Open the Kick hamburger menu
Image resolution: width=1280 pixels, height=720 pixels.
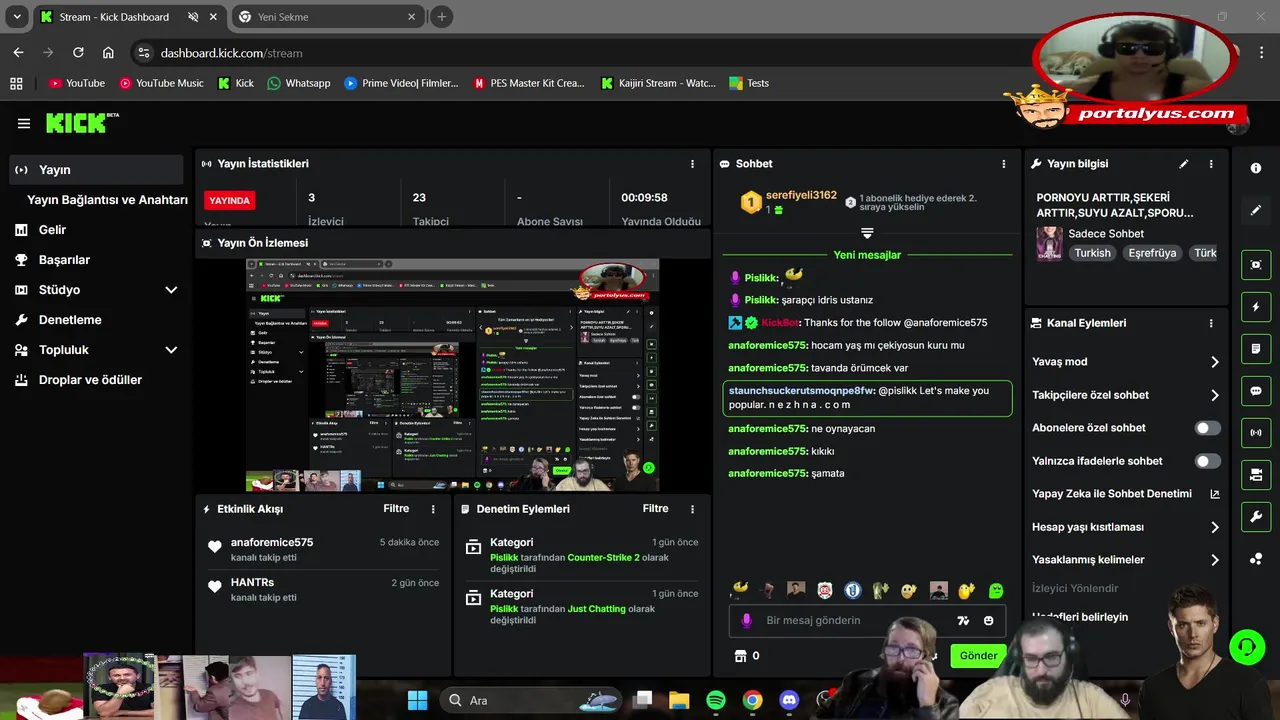(x=24, y=123)
